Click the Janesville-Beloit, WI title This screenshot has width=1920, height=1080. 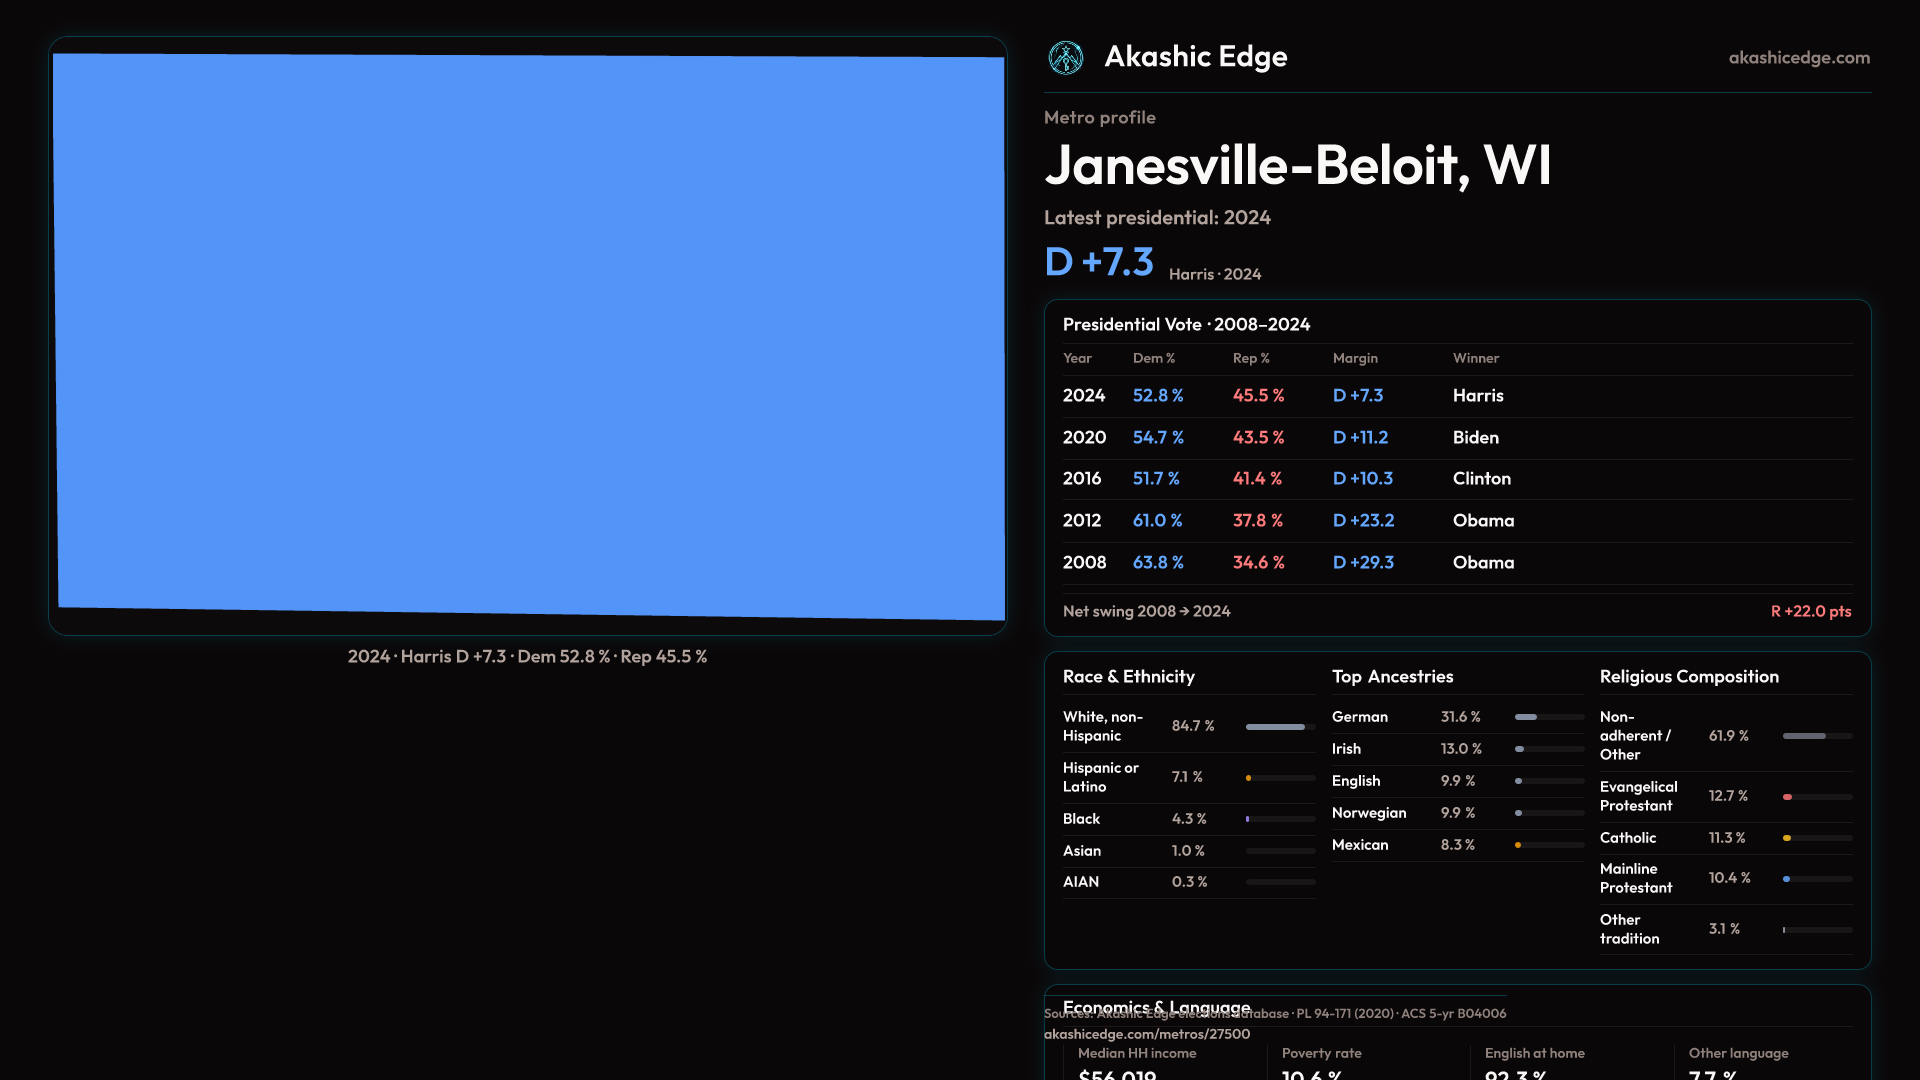pyautogui.click(x=1297, y=166)
